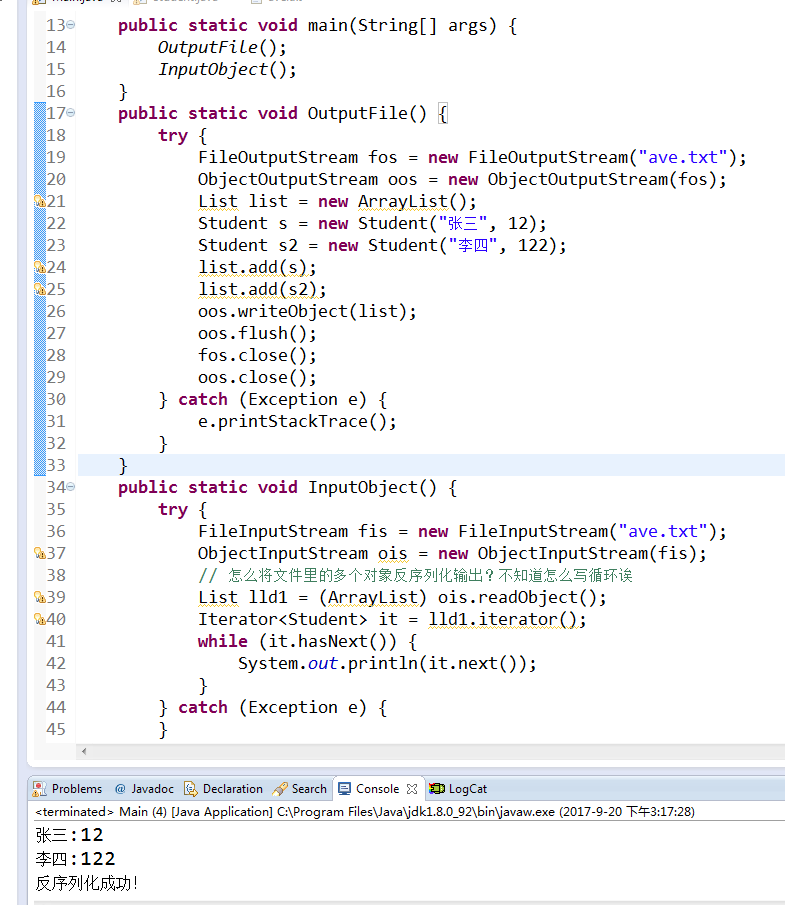
Task: Click 'OutputFile();' call on line 14
Action: [222, 47]
